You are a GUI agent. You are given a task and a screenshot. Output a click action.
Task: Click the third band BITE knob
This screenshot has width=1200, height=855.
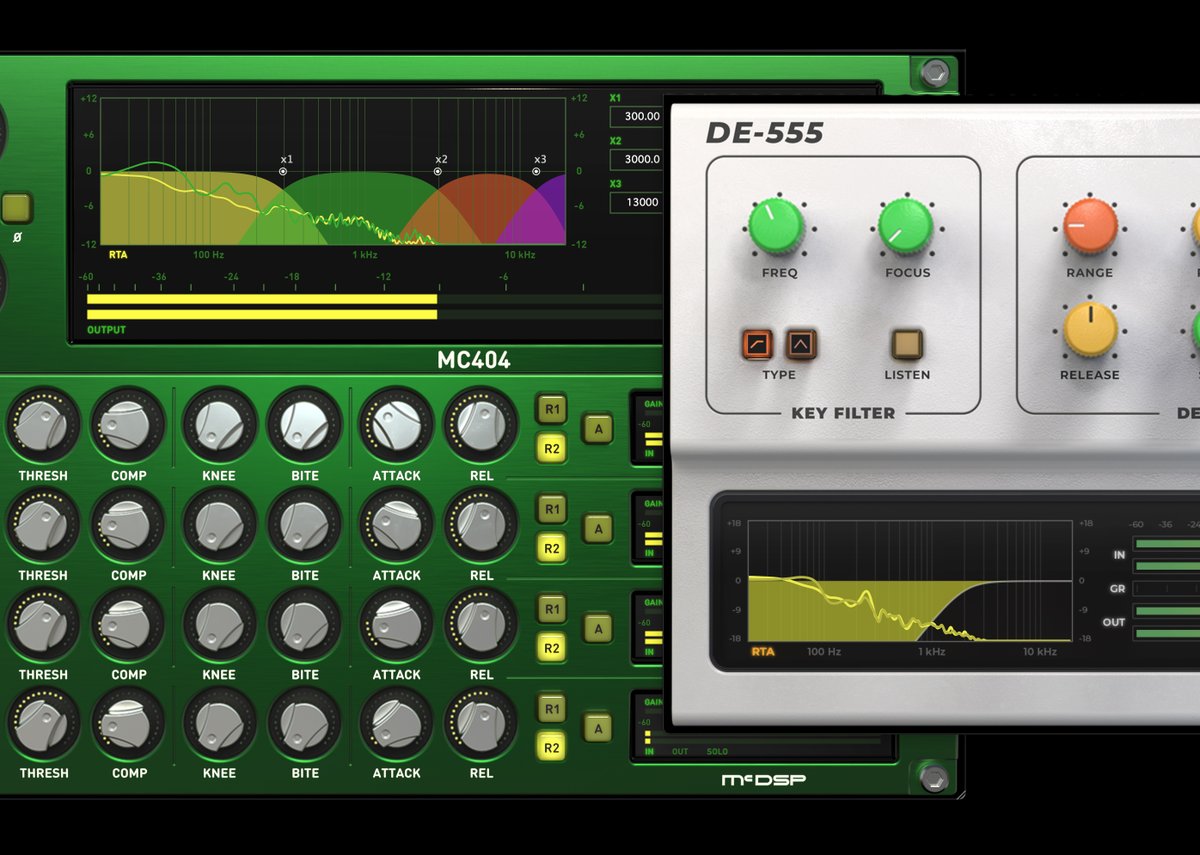coord(305,624)
